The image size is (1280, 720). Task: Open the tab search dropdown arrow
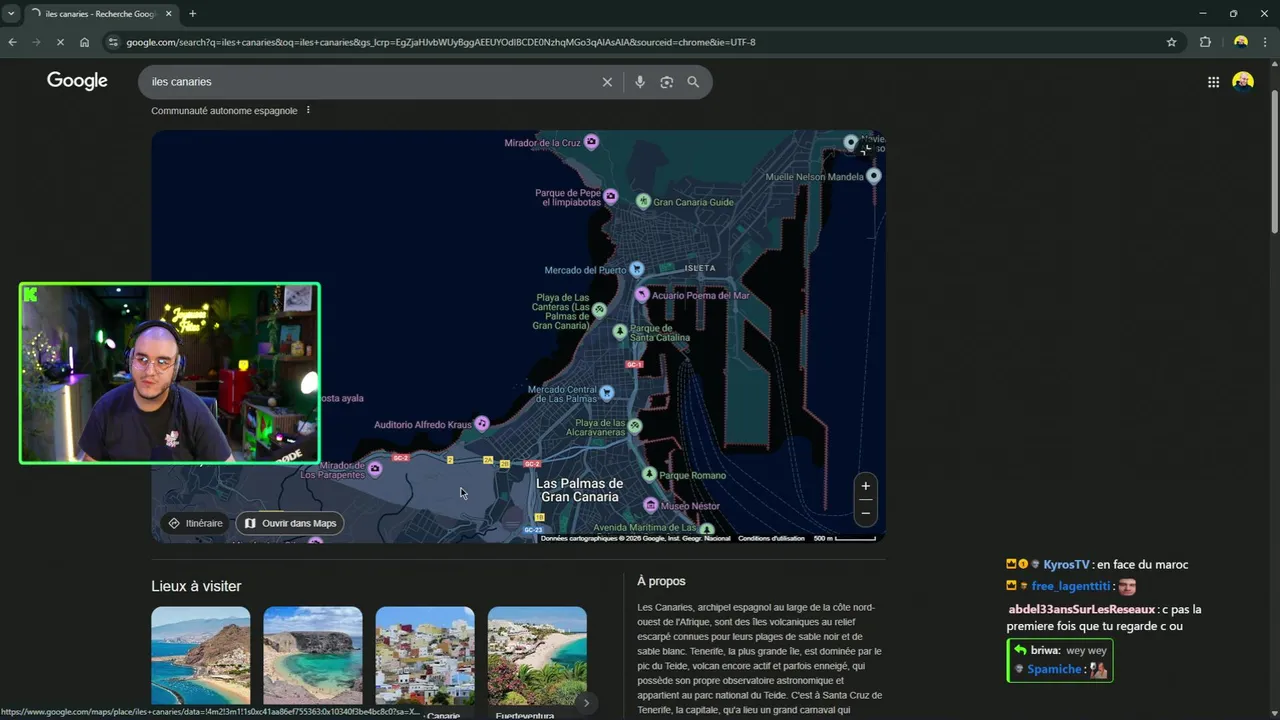pyautogui.click(x=11, y=14)
